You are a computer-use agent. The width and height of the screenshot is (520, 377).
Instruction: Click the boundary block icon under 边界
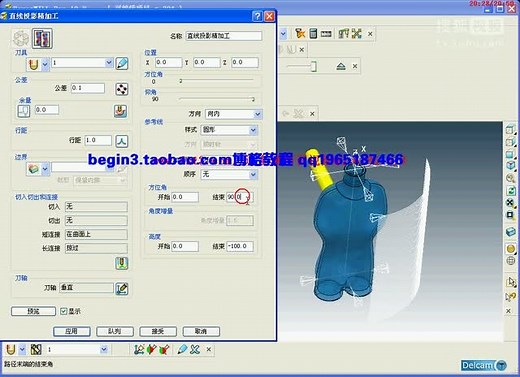click(33, 169)
